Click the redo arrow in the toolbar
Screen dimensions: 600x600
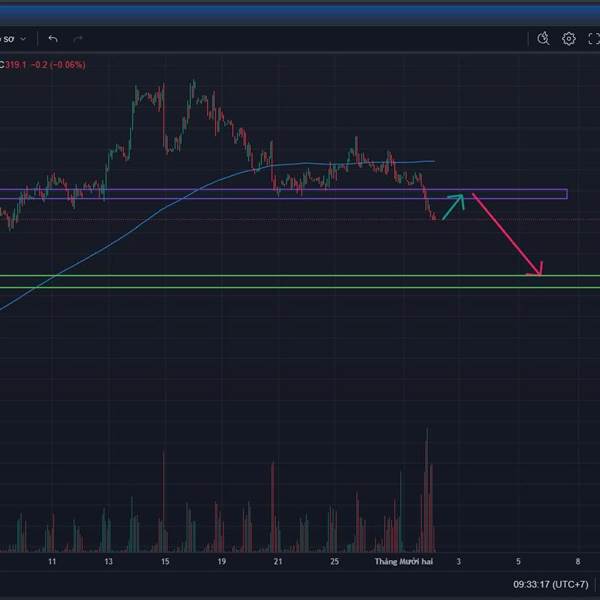(x=77, y=39)
